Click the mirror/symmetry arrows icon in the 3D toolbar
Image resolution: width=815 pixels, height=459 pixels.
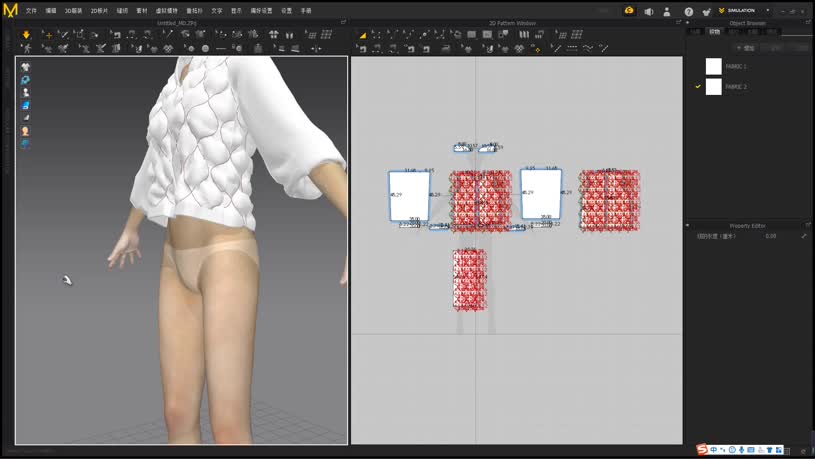[316, 49]
